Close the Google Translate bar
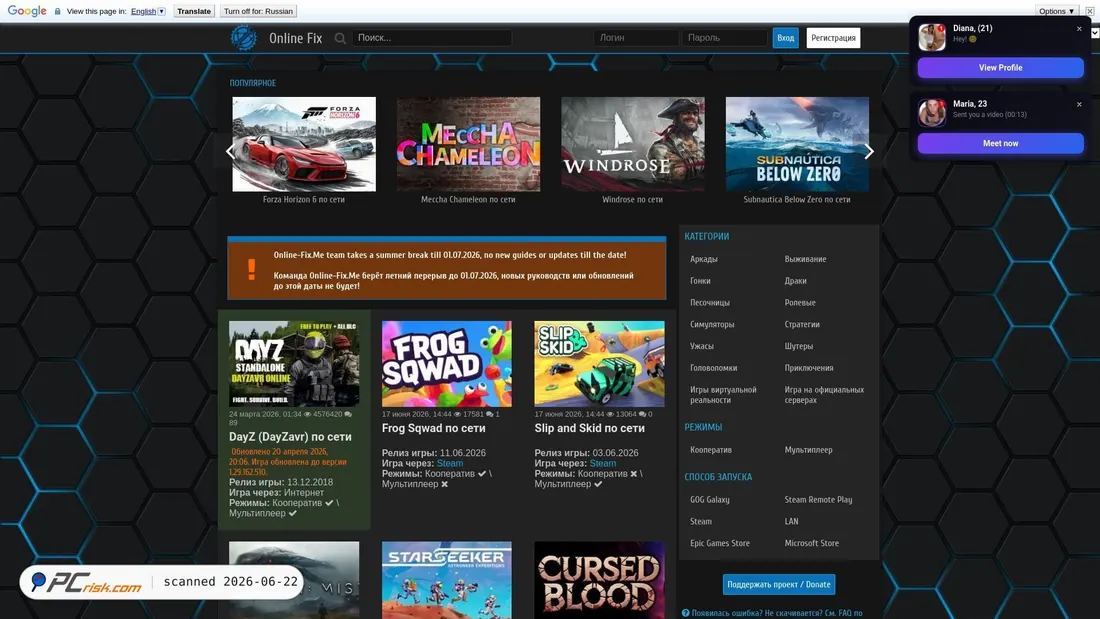The width and height of the screenshot is (1100, 619). (1089, 11)
